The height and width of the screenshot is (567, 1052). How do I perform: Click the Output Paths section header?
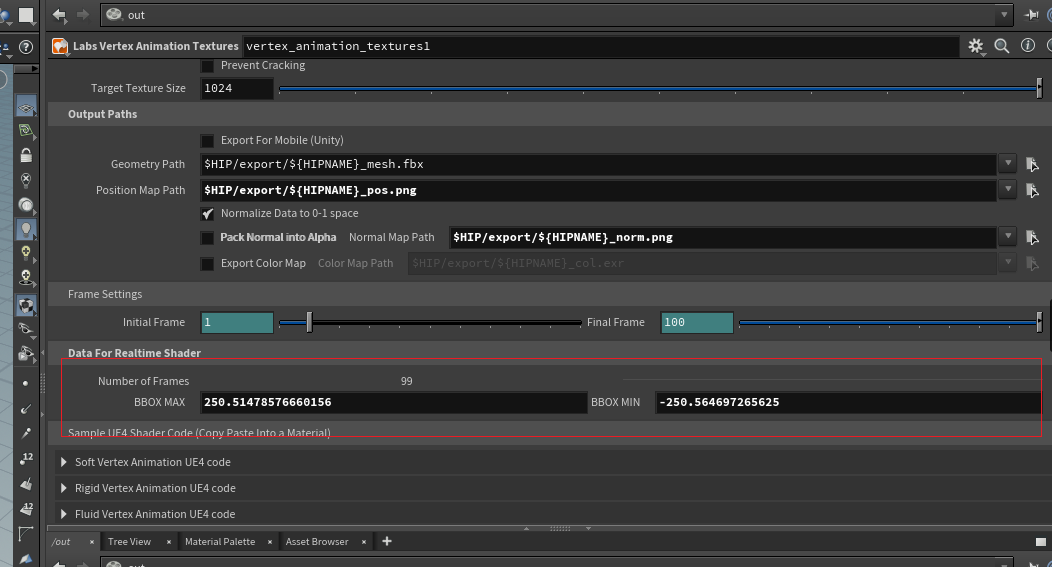[103, 114]
